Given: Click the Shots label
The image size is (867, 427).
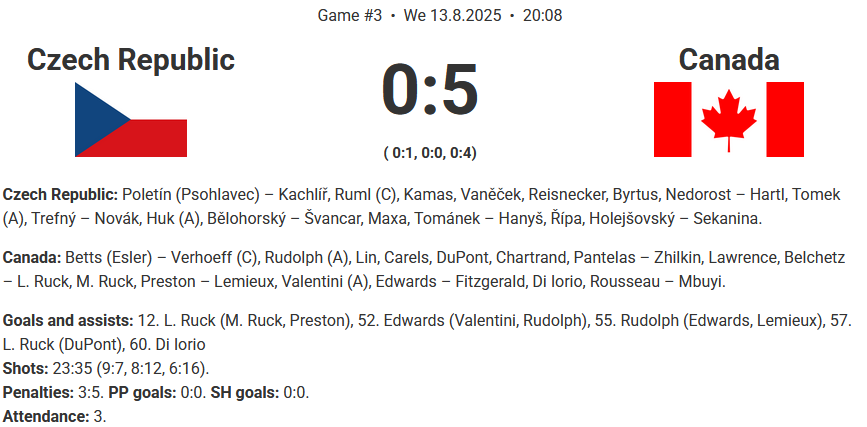Looking at the screenshot, I should pos(24,368).
